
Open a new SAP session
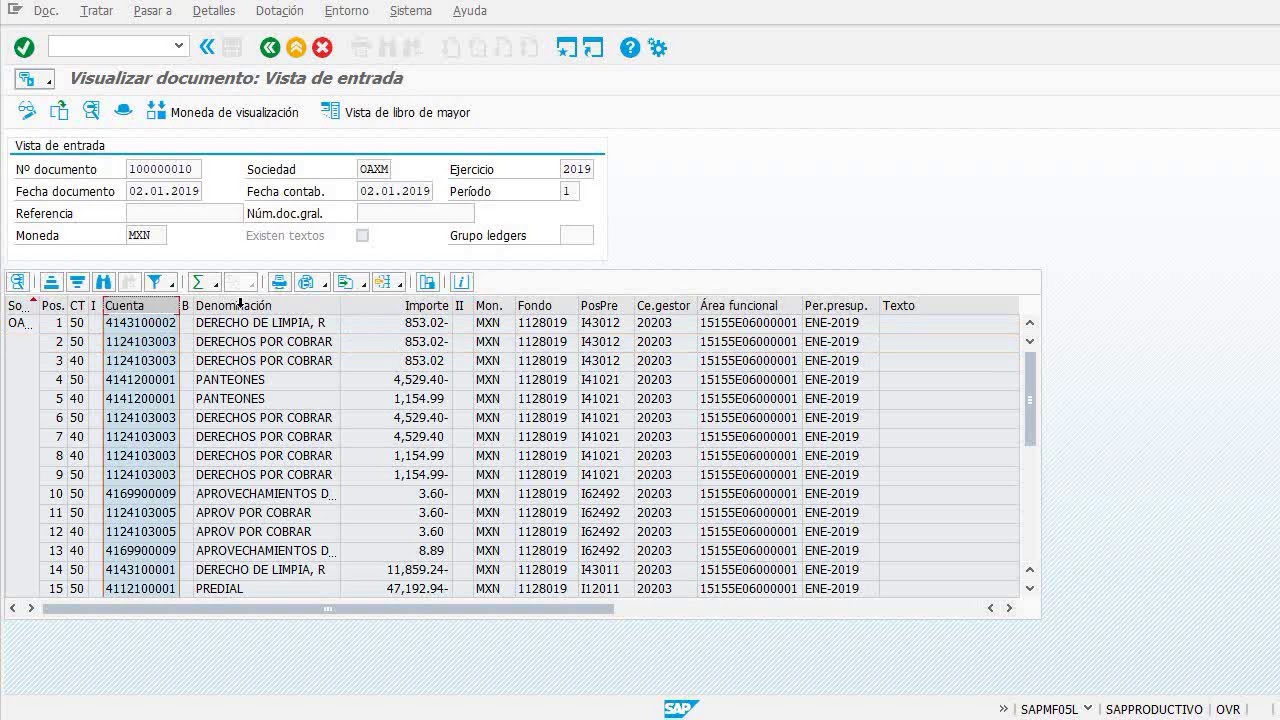point(567,47)
